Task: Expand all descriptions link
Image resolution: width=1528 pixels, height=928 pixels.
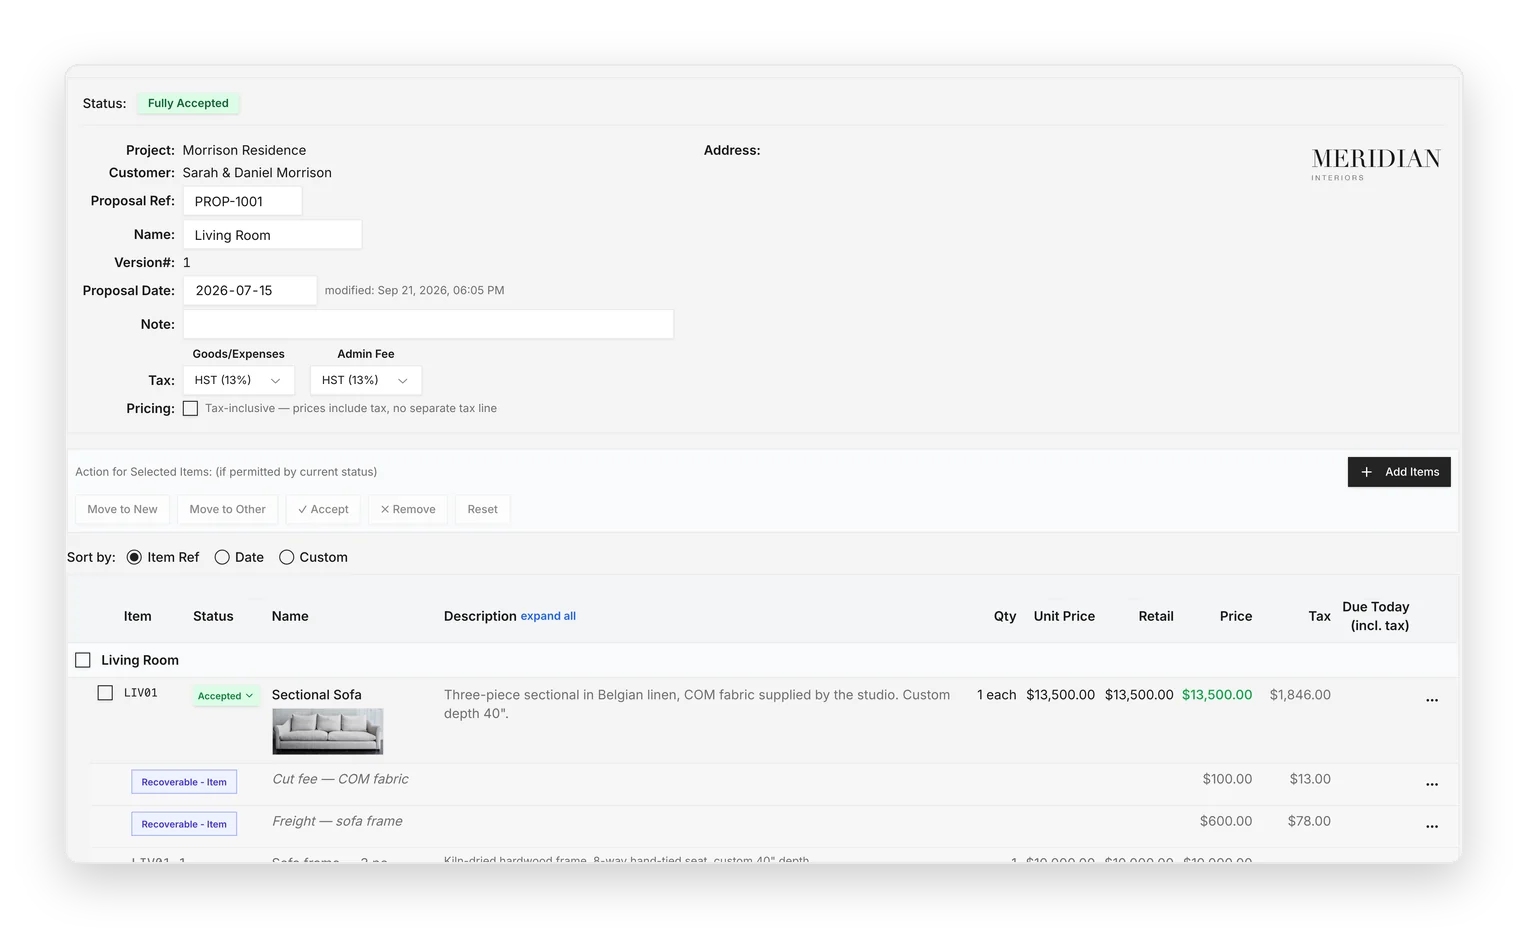Action: click(548, 616)
